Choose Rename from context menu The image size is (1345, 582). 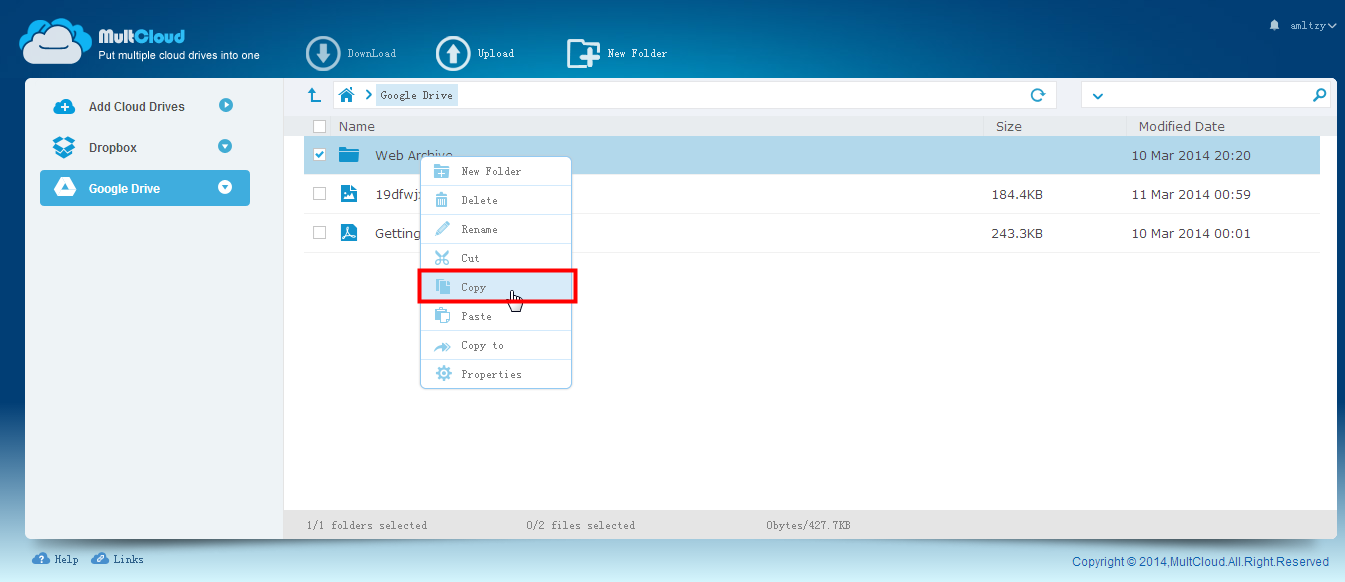pos(496,229)
